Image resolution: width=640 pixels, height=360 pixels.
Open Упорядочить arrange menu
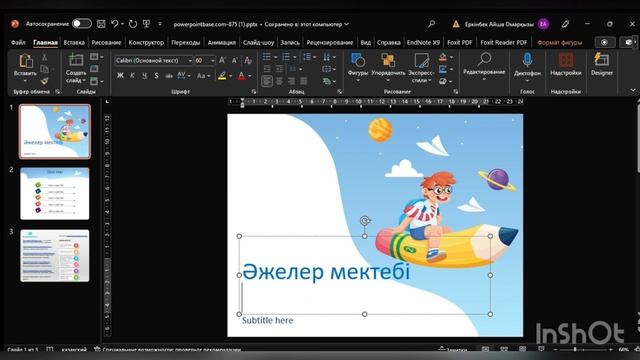tap(388, 61)
